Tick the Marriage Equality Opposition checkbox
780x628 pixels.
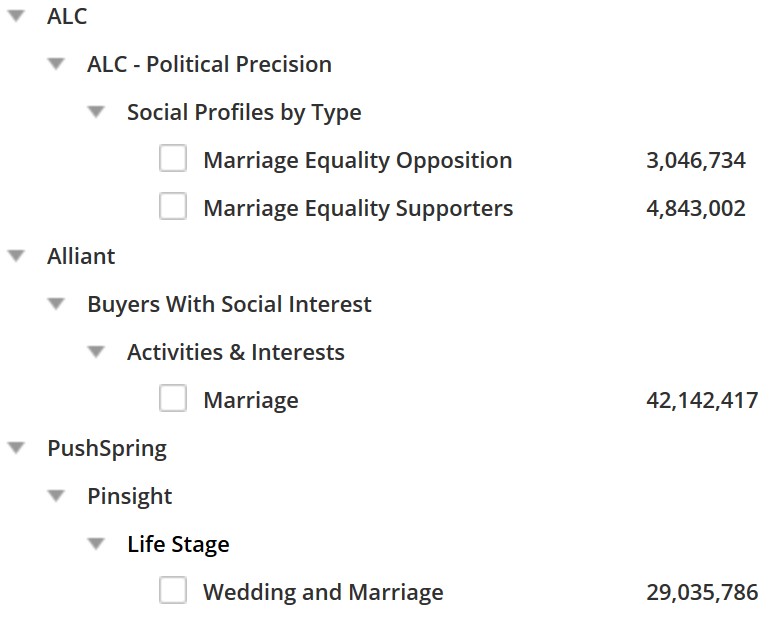point(173,159)
